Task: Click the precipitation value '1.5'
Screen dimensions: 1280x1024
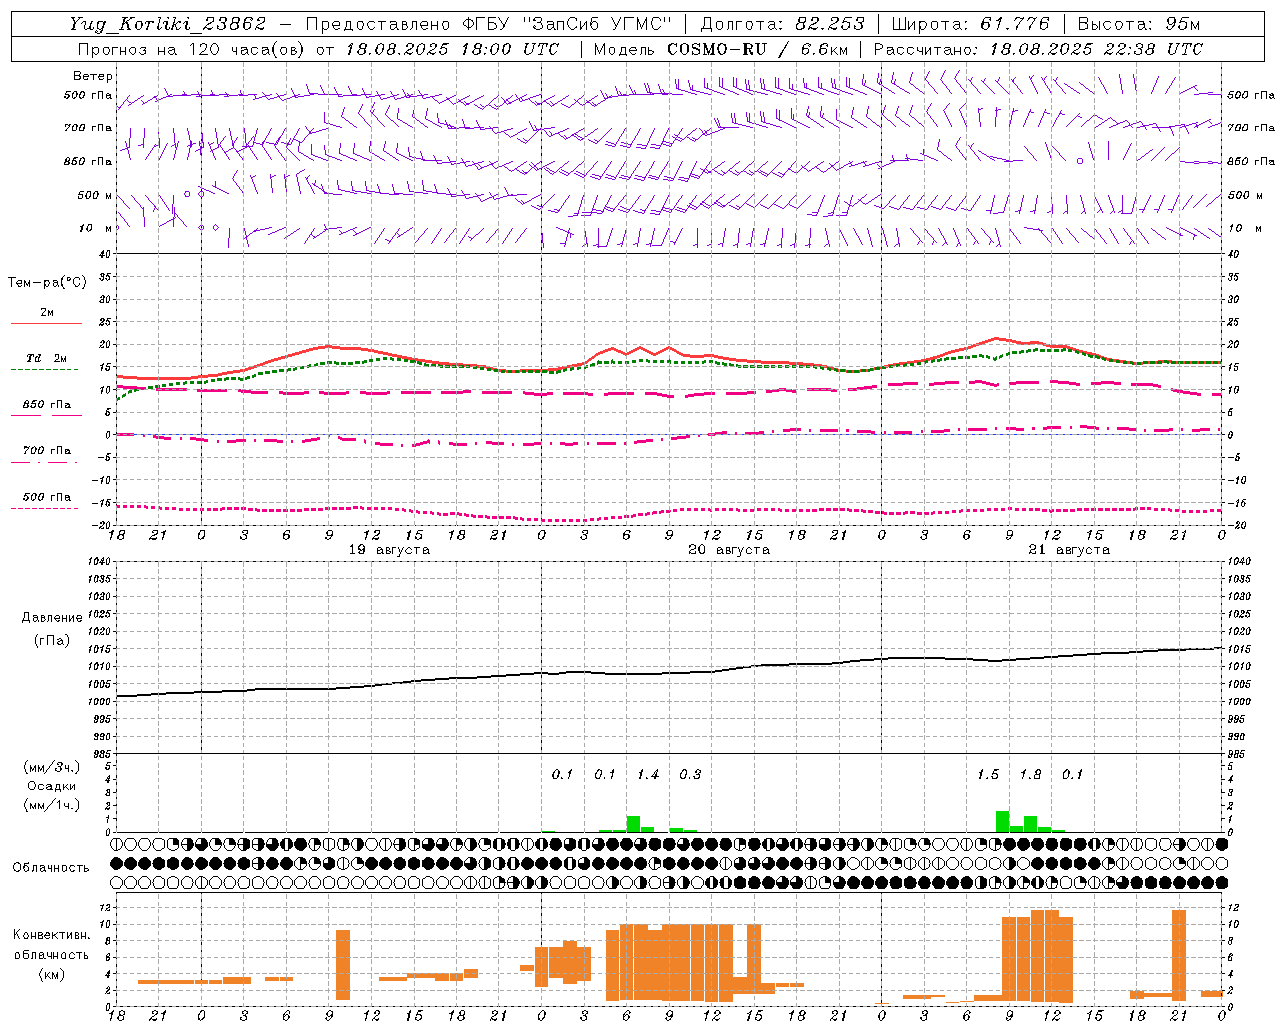Action: (988, 775)
